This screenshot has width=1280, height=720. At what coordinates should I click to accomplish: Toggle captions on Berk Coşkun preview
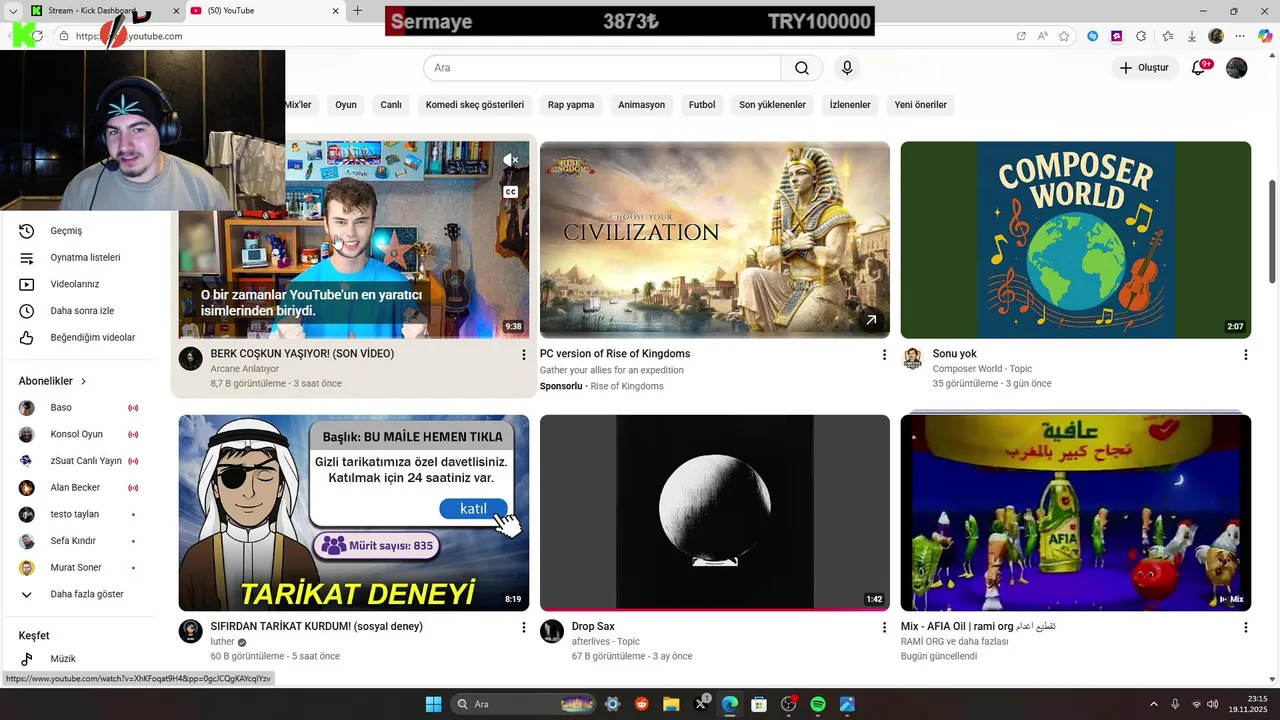click(x=510, y=192)
